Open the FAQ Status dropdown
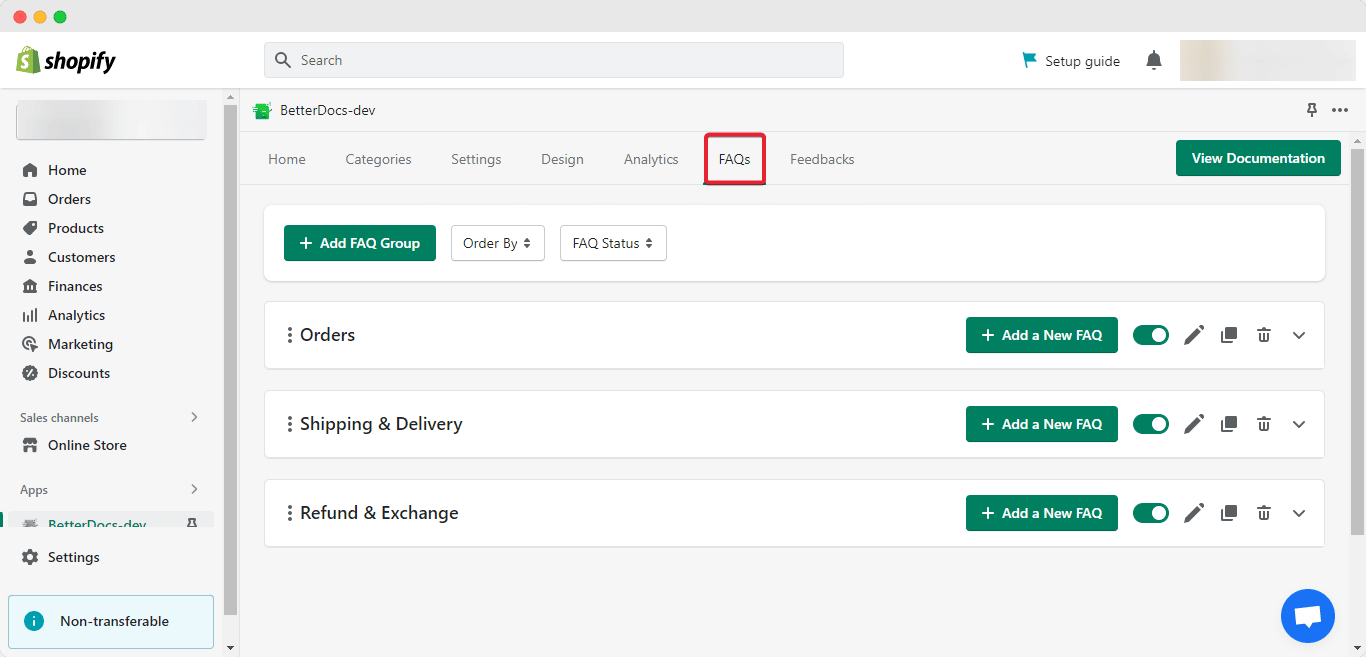Image resolution: width=1366 pixels, height=657 pixels. coord(613,243)
